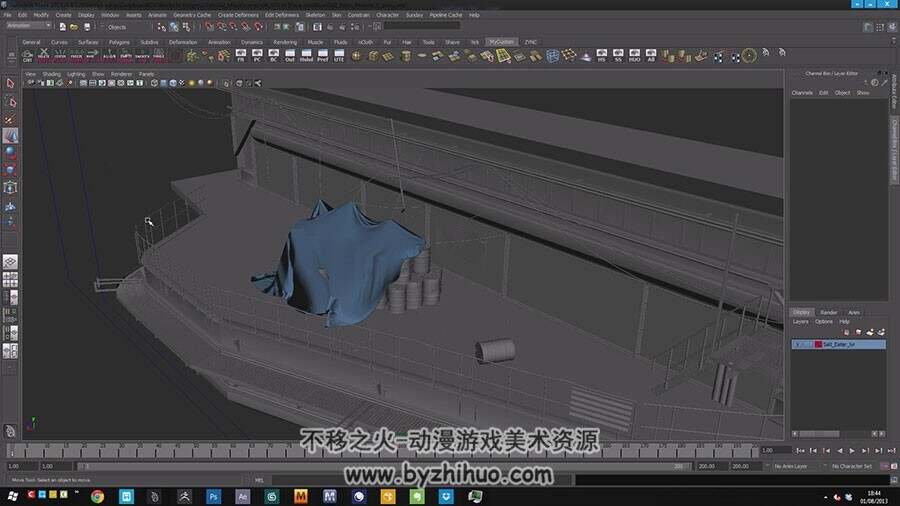Switch to the Render layer tab

828,313
